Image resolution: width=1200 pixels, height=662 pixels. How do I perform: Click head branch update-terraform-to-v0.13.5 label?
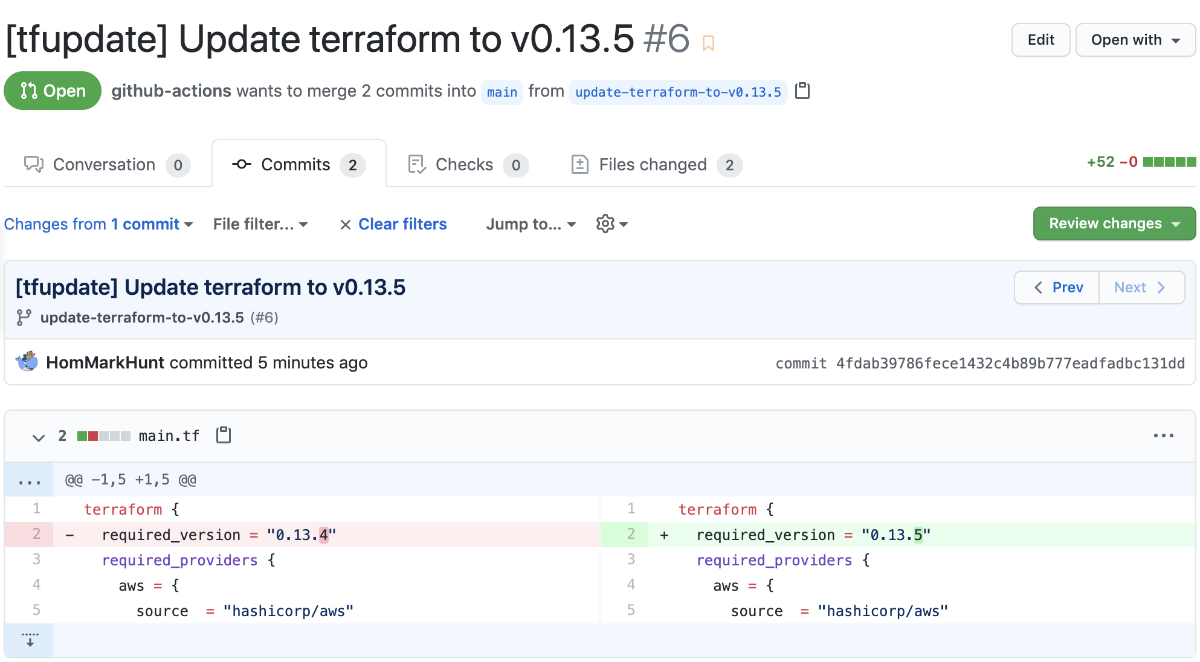point(678,92)
